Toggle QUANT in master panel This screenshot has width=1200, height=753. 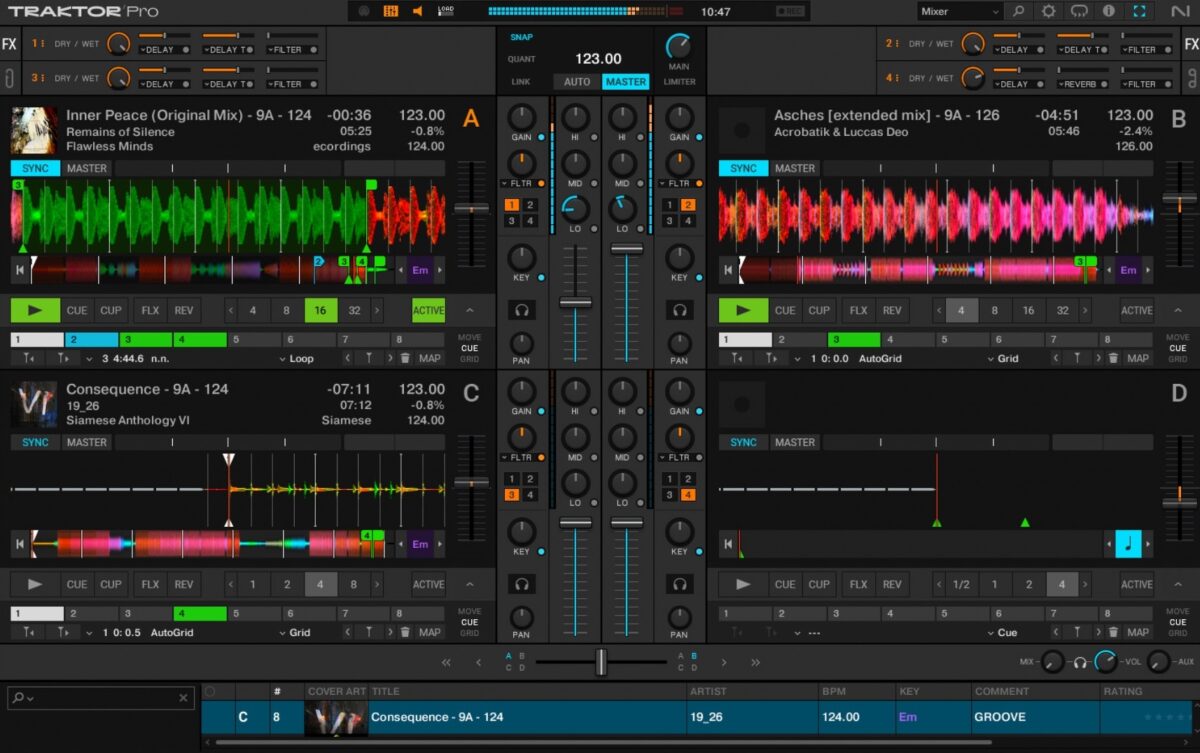coord(521,59)
